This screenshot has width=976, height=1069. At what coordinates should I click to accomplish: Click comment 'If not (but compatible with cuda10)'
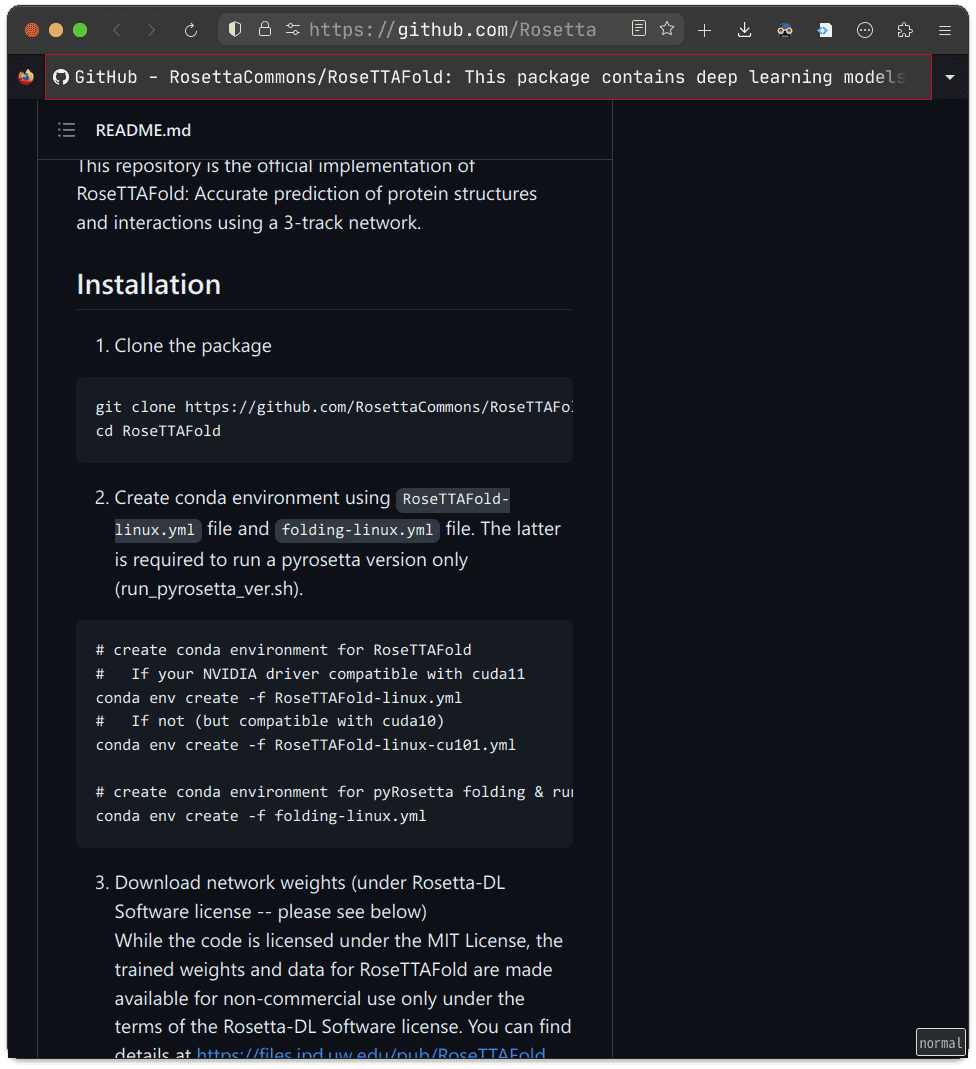click(270, 721)
